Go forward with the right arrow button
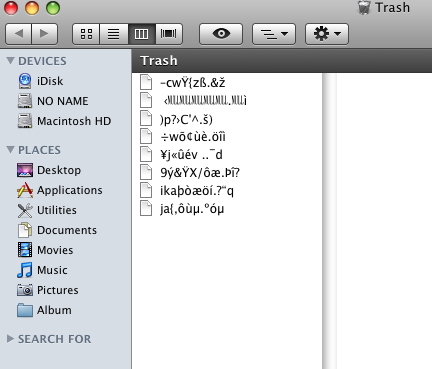This screenshot has width=432, height=369. pos(45,34)
